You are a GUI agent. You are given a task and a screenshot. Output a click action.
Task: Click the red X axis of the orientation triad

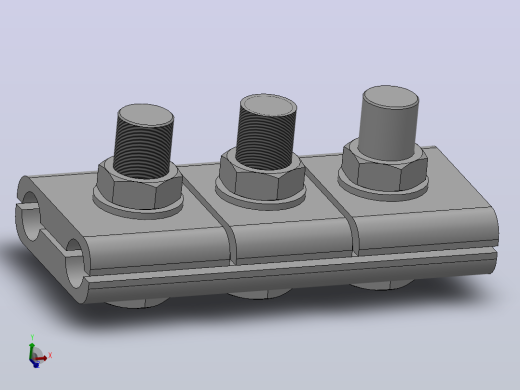(x=42, y=358)
